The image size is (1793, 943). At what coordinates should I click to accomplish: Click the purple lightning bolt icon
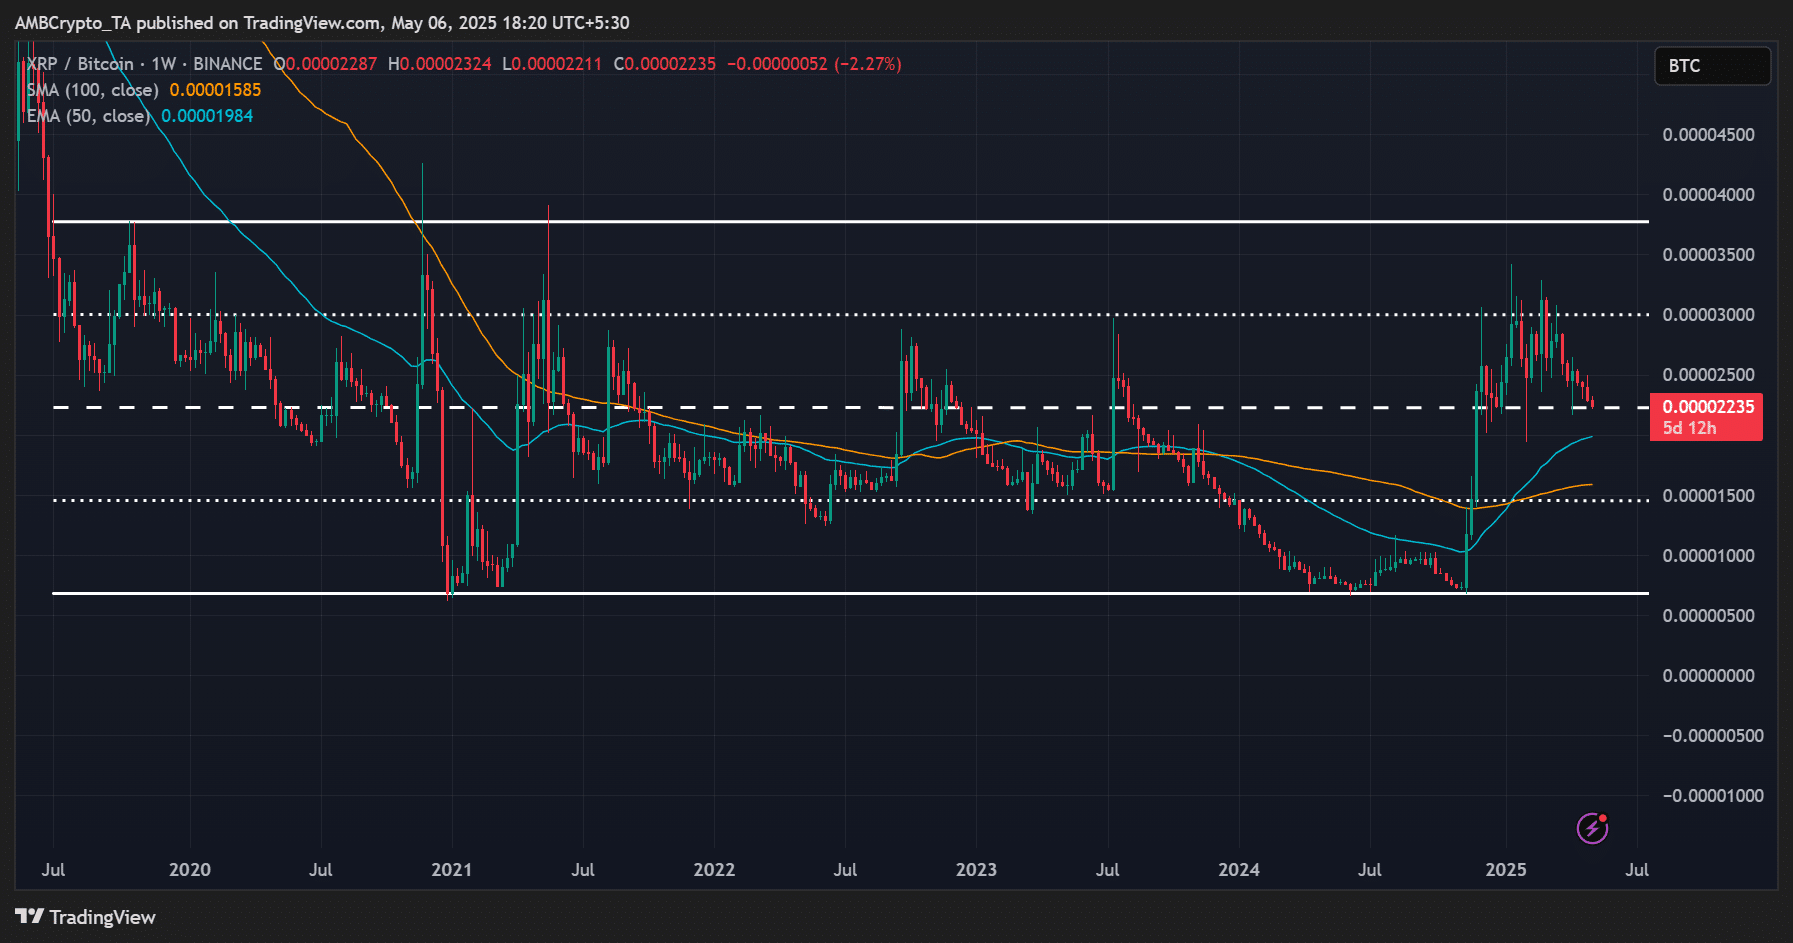tap(1592, 828)
